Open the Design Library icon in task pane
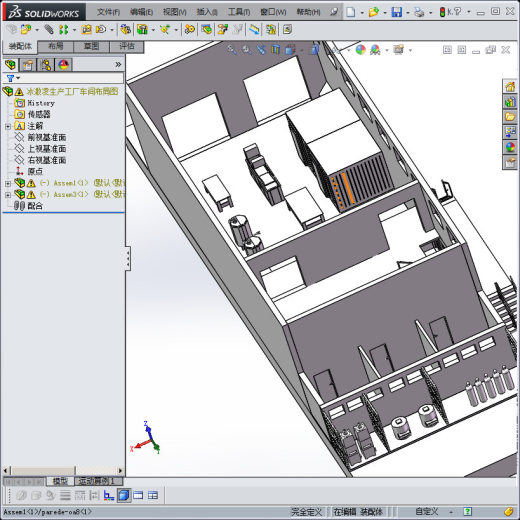520x520 pixels. (x=510, y=101)
